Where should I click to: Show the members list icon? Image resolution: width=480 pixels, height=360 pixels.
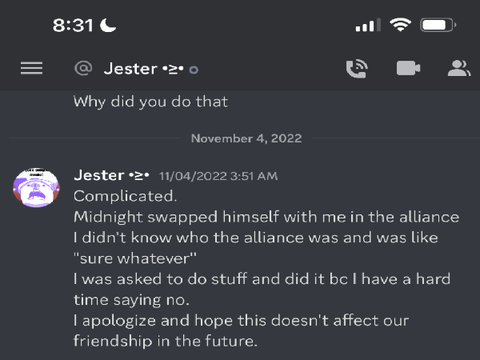[x=459, y=68]
